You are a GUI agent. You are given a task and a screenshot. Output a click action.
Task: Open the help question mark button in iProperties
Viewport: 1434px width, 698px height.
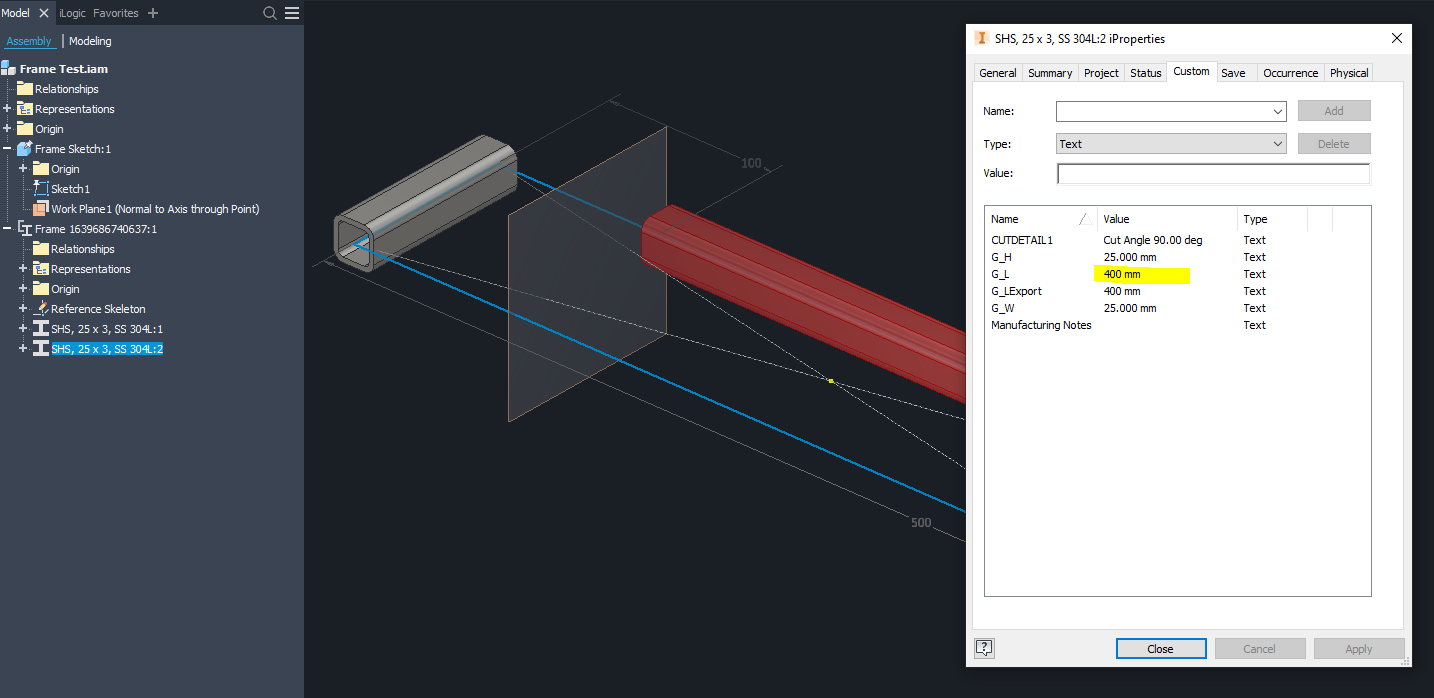point(983,647)
